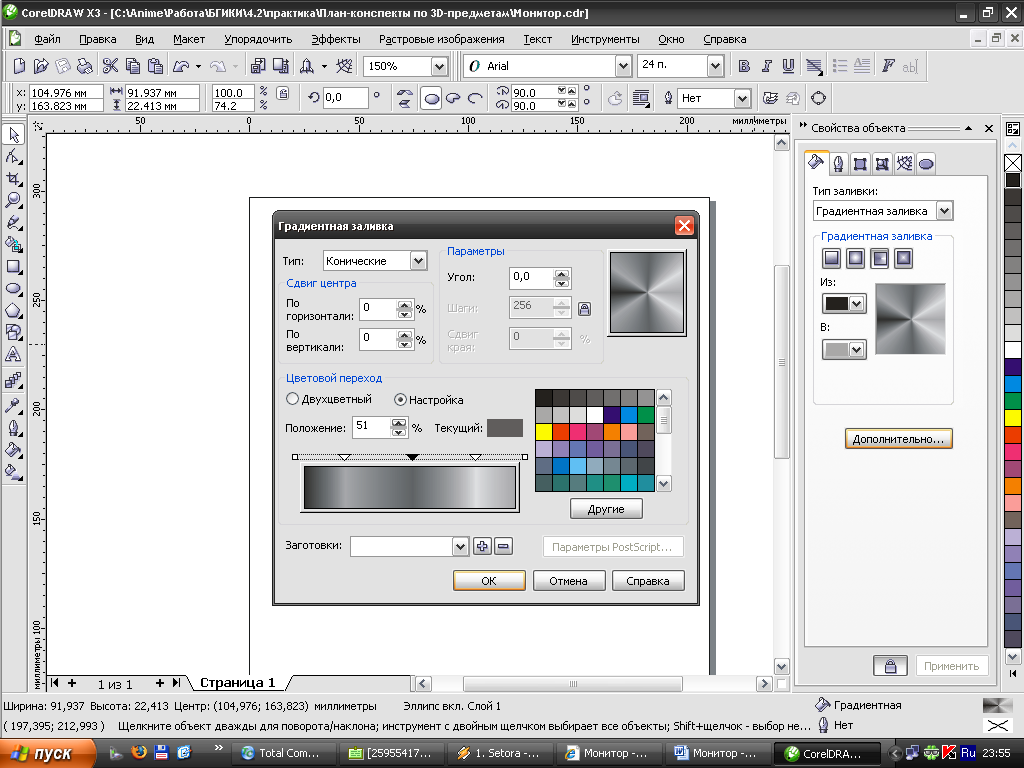Open the Тип заливки dropdown
The height and width of the screenshot is (768, 1024).
[944, 211]
